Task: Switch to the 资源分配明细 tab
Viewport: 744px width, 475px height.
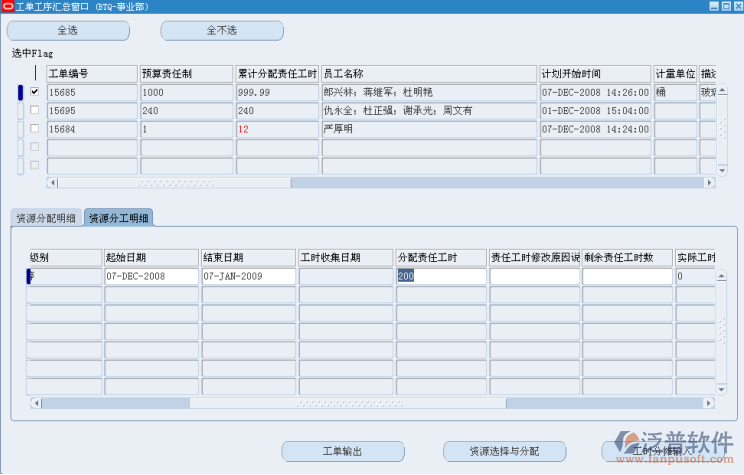Action: 45,218
